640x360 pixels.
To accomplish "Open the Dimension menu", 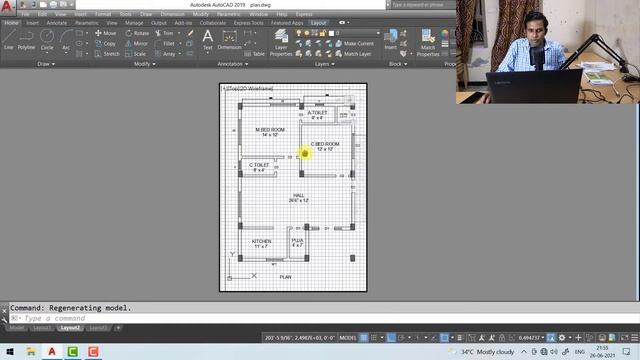I will point(172,14).
